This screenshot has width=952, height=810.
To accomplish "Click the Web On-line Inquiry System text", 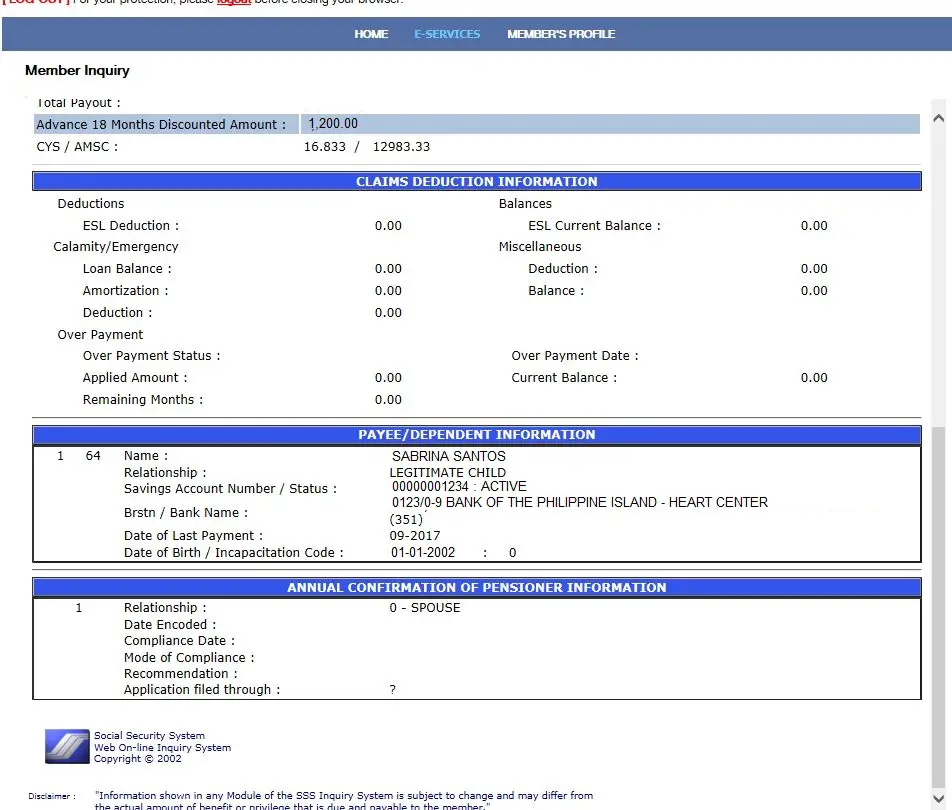I will coord(162,747).
